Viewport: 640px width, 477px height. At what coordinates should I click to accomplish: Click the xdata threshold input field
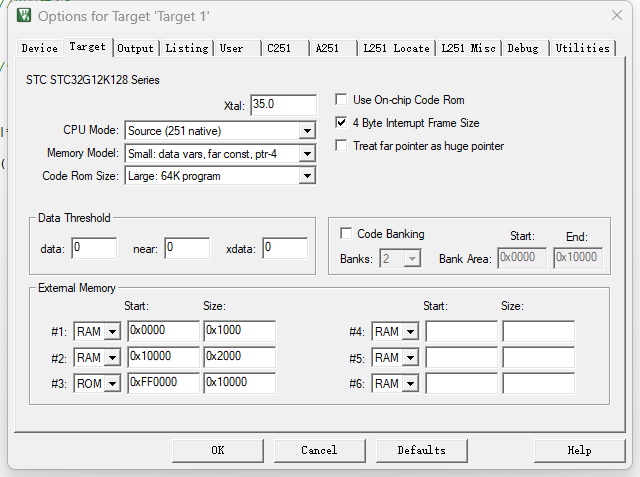click(285, 248)
